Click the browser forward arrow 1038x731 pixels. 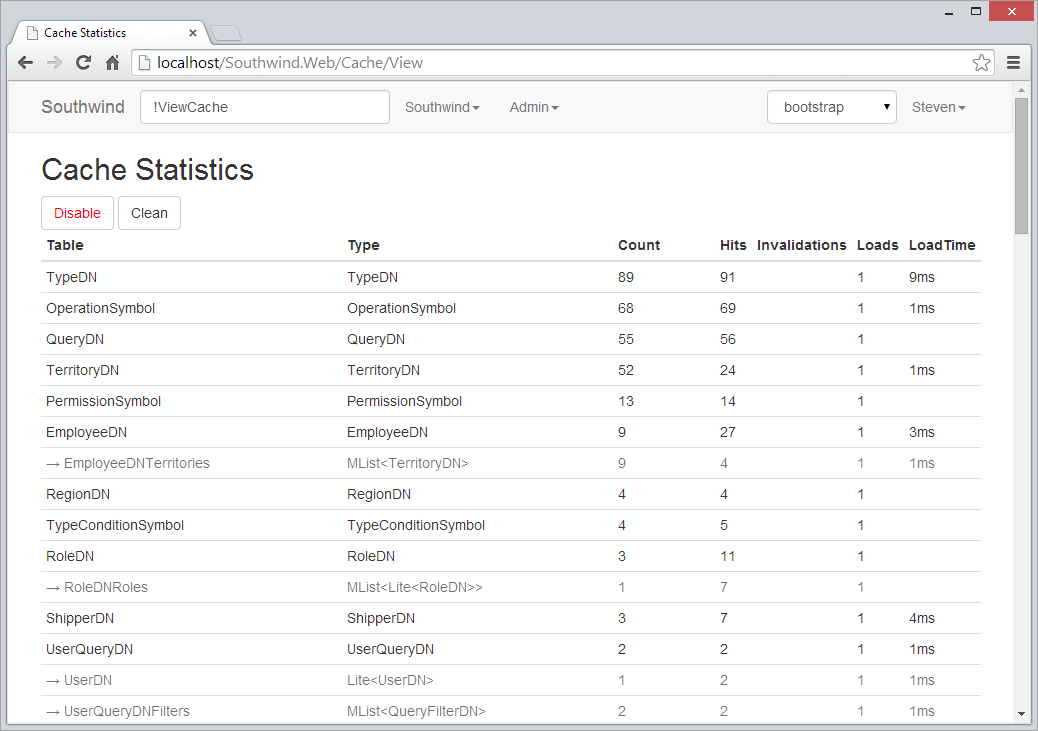[55, 63]
